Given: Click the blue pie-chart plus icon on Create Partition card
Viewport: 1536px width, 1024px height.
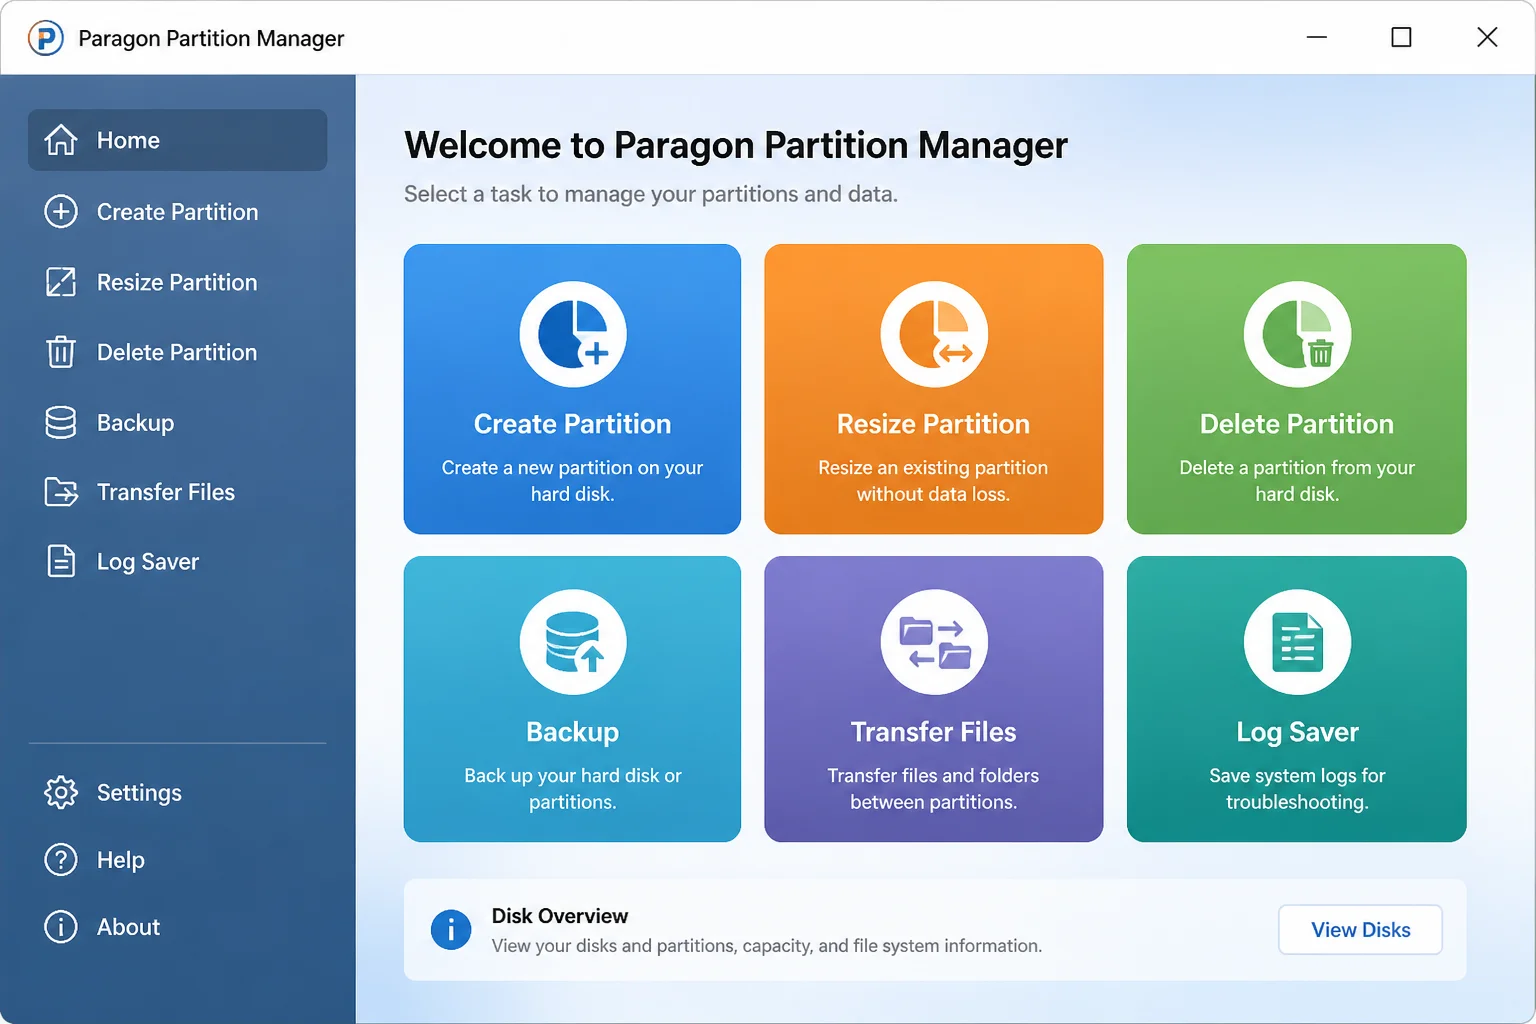Looking at the screenshot, I should (x=573, y=334).
